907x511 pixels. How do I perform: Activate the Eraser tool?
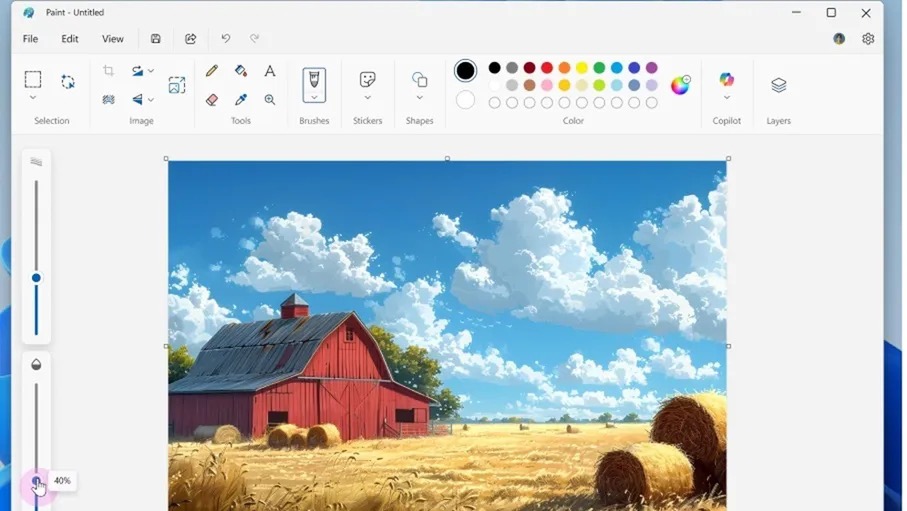pyautogui.click(x=212, y=100)
